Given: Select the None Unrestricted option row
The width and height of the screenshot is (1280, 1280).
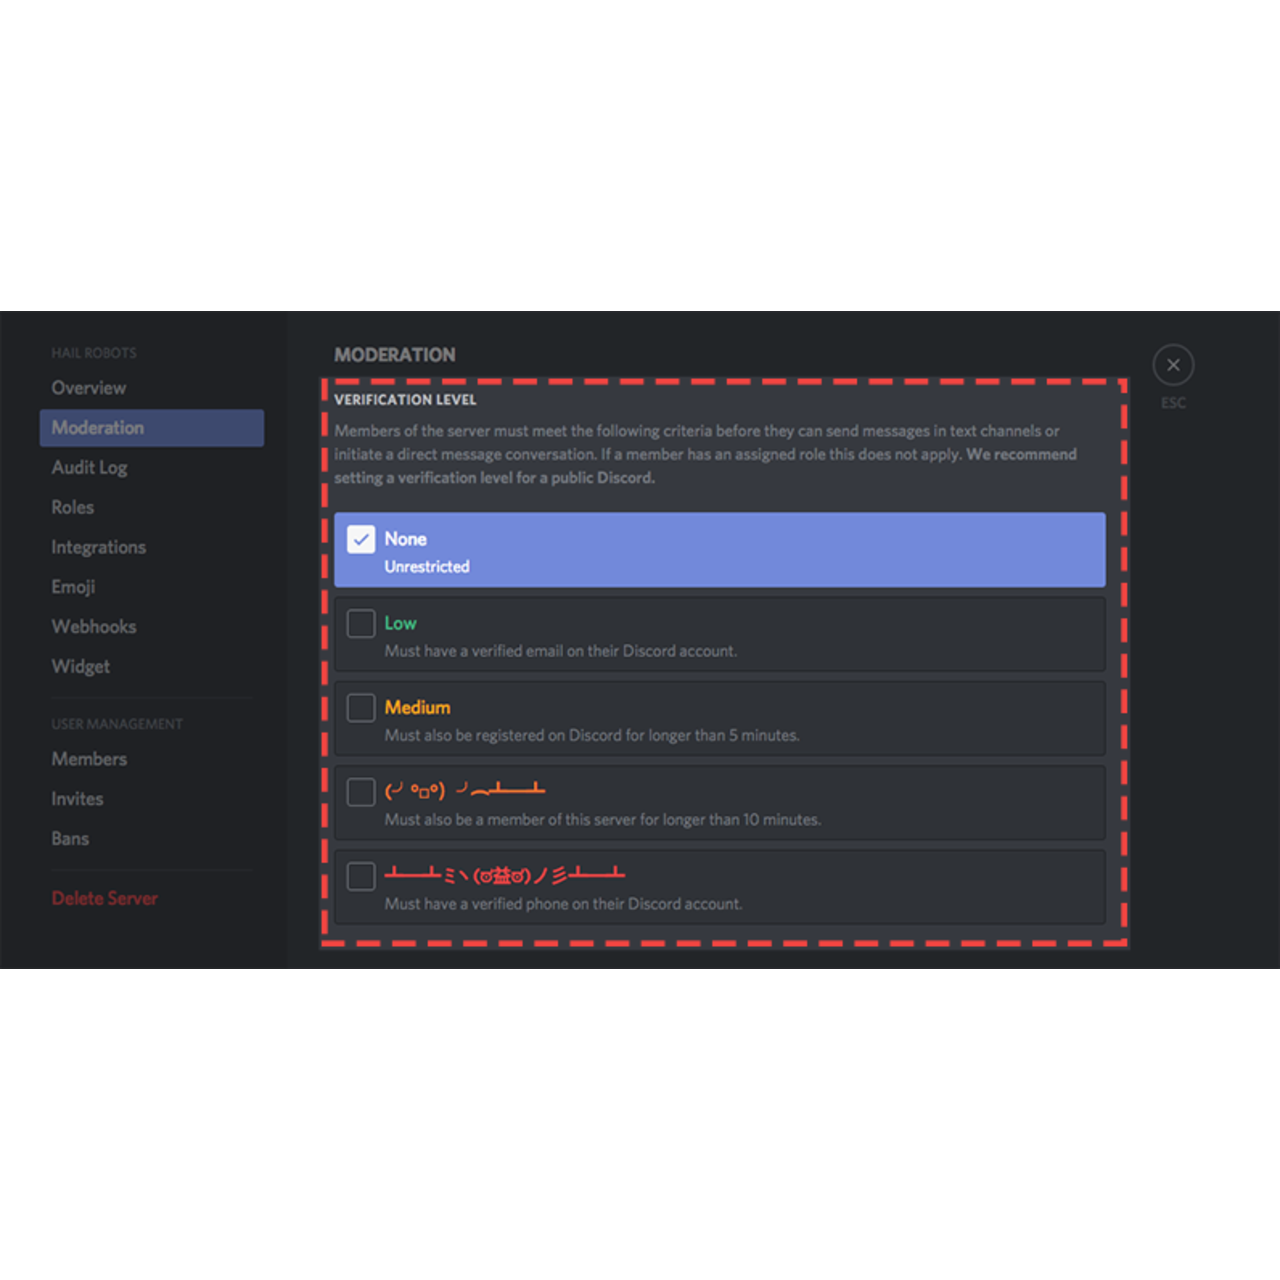Looking at the screenshot, I should [x=719, y=550].
